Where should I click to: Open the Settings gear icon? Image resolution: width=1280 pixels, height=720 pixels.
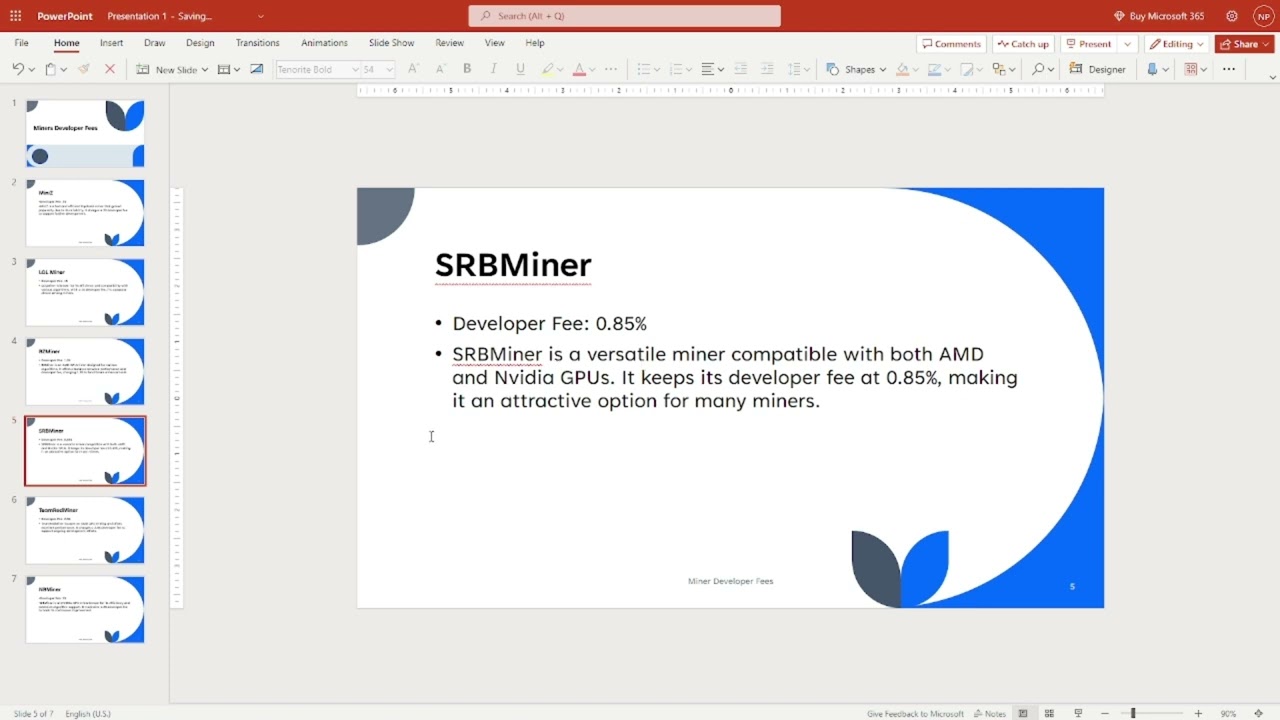point(1232,16)
